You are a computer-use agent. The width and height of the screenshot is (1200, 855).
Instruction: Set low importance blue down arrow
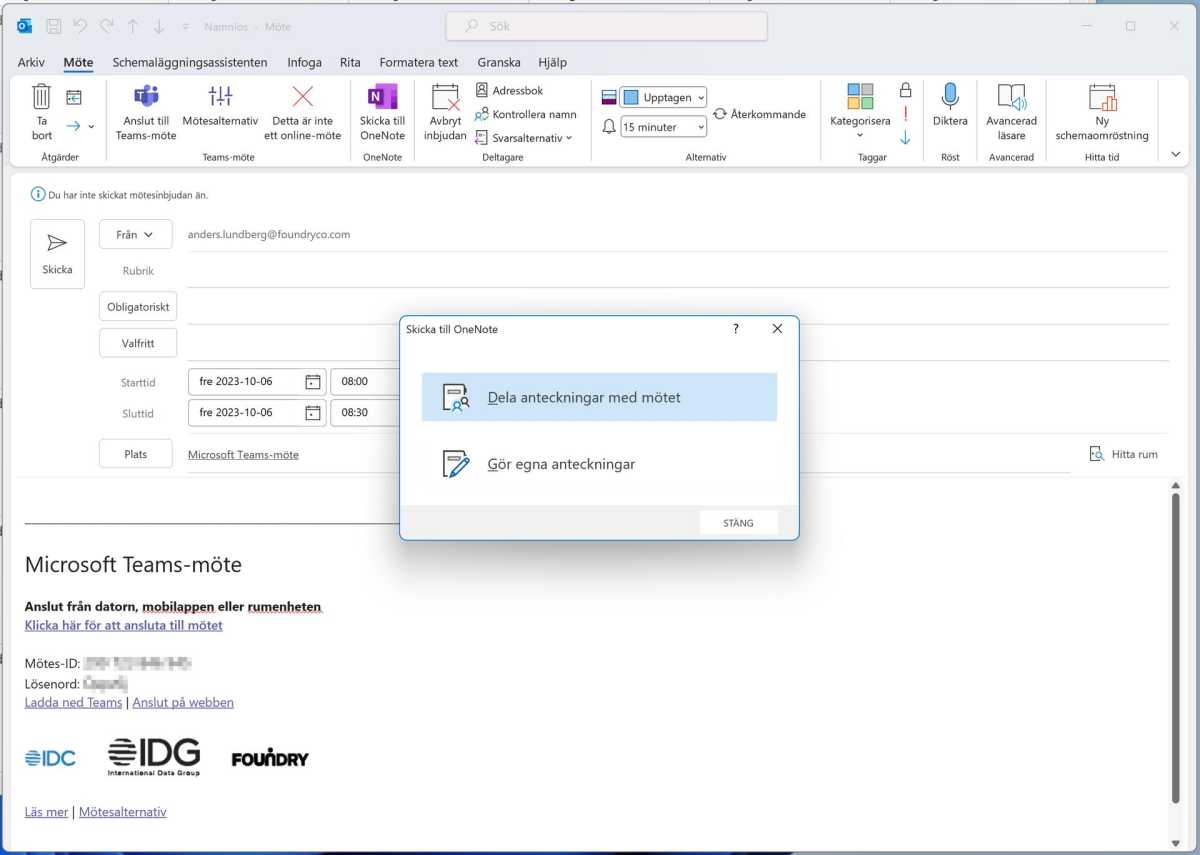coord(905,138)
